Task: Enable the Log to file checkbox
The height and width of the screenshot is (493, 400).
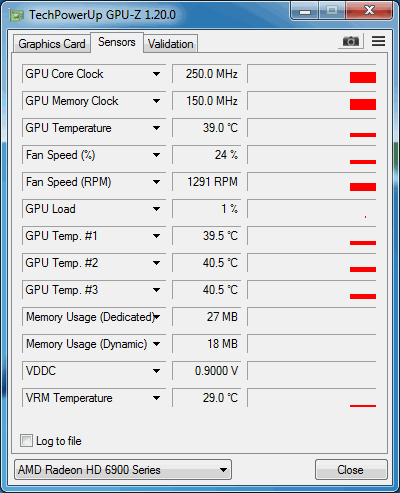Action: pyautogui.click(x=26, y=440)
